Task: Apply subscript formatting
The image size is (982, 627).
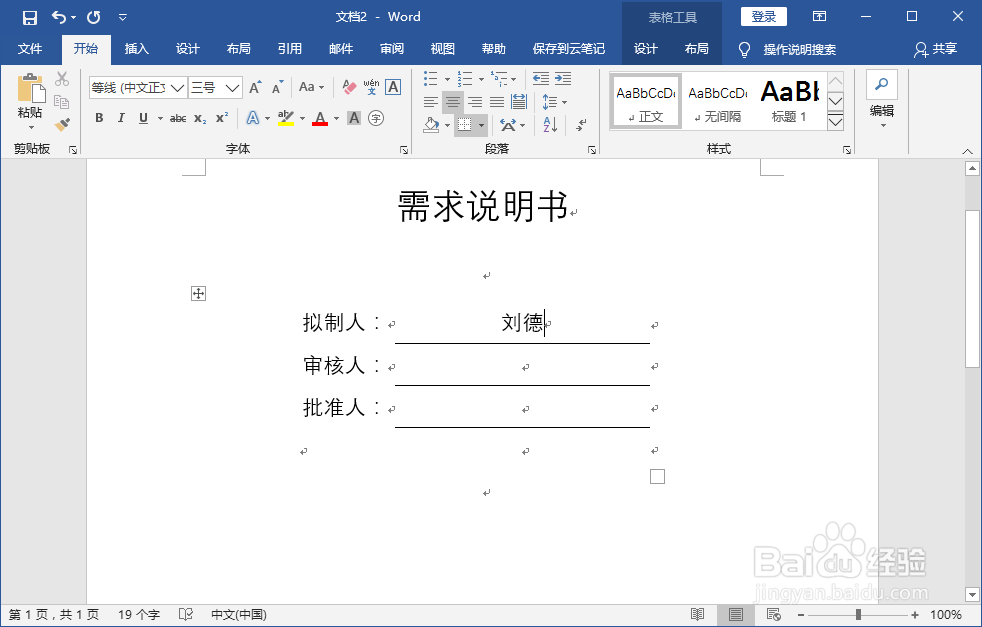Action: [199, 119]
